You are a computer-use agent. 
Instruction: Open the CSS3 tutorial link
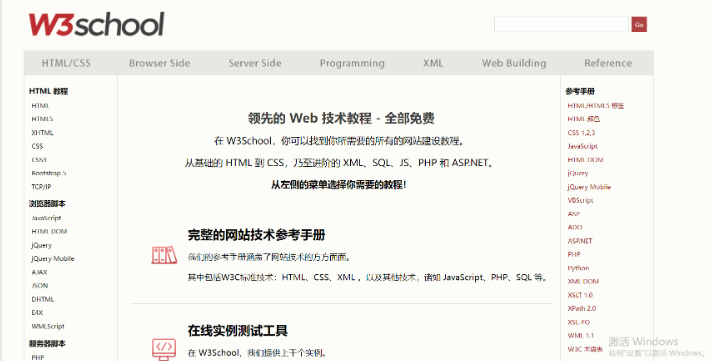[x=39, y=160]
